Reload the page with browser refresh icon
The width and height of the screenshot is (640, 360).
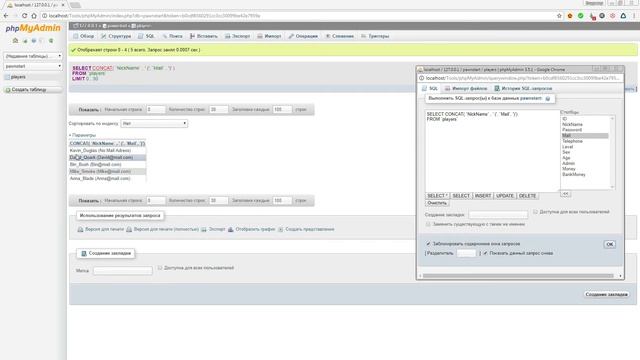pos(24,16)
